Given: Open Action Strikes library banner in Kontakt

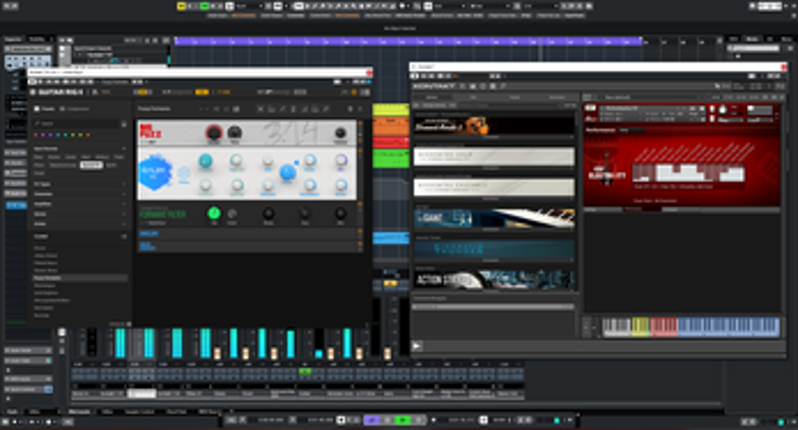Looking at the screenshot, I should (x=494, y=280).
